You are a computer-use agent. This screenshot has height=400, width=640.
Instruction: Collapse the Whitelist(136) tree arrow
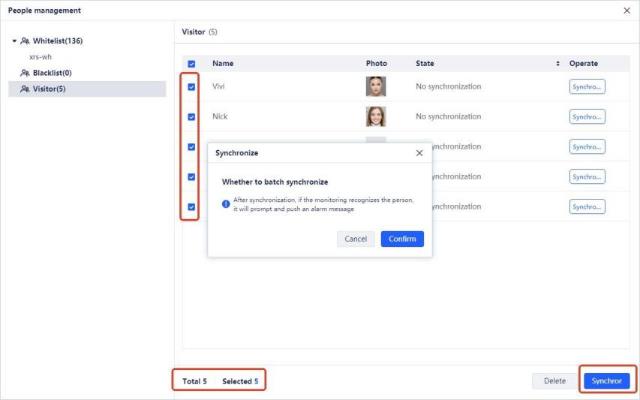[x=15, y=41]
